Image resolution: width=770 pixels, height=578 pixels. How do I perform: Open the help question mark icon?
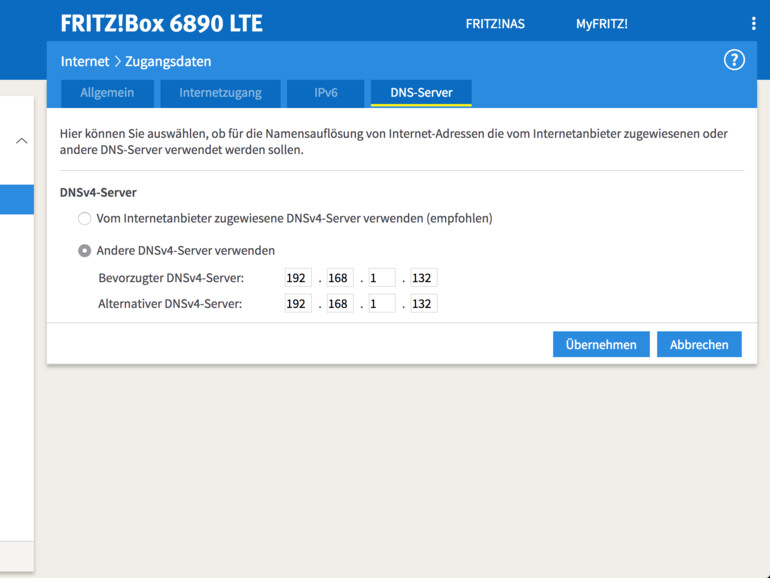tap(734, 60)
